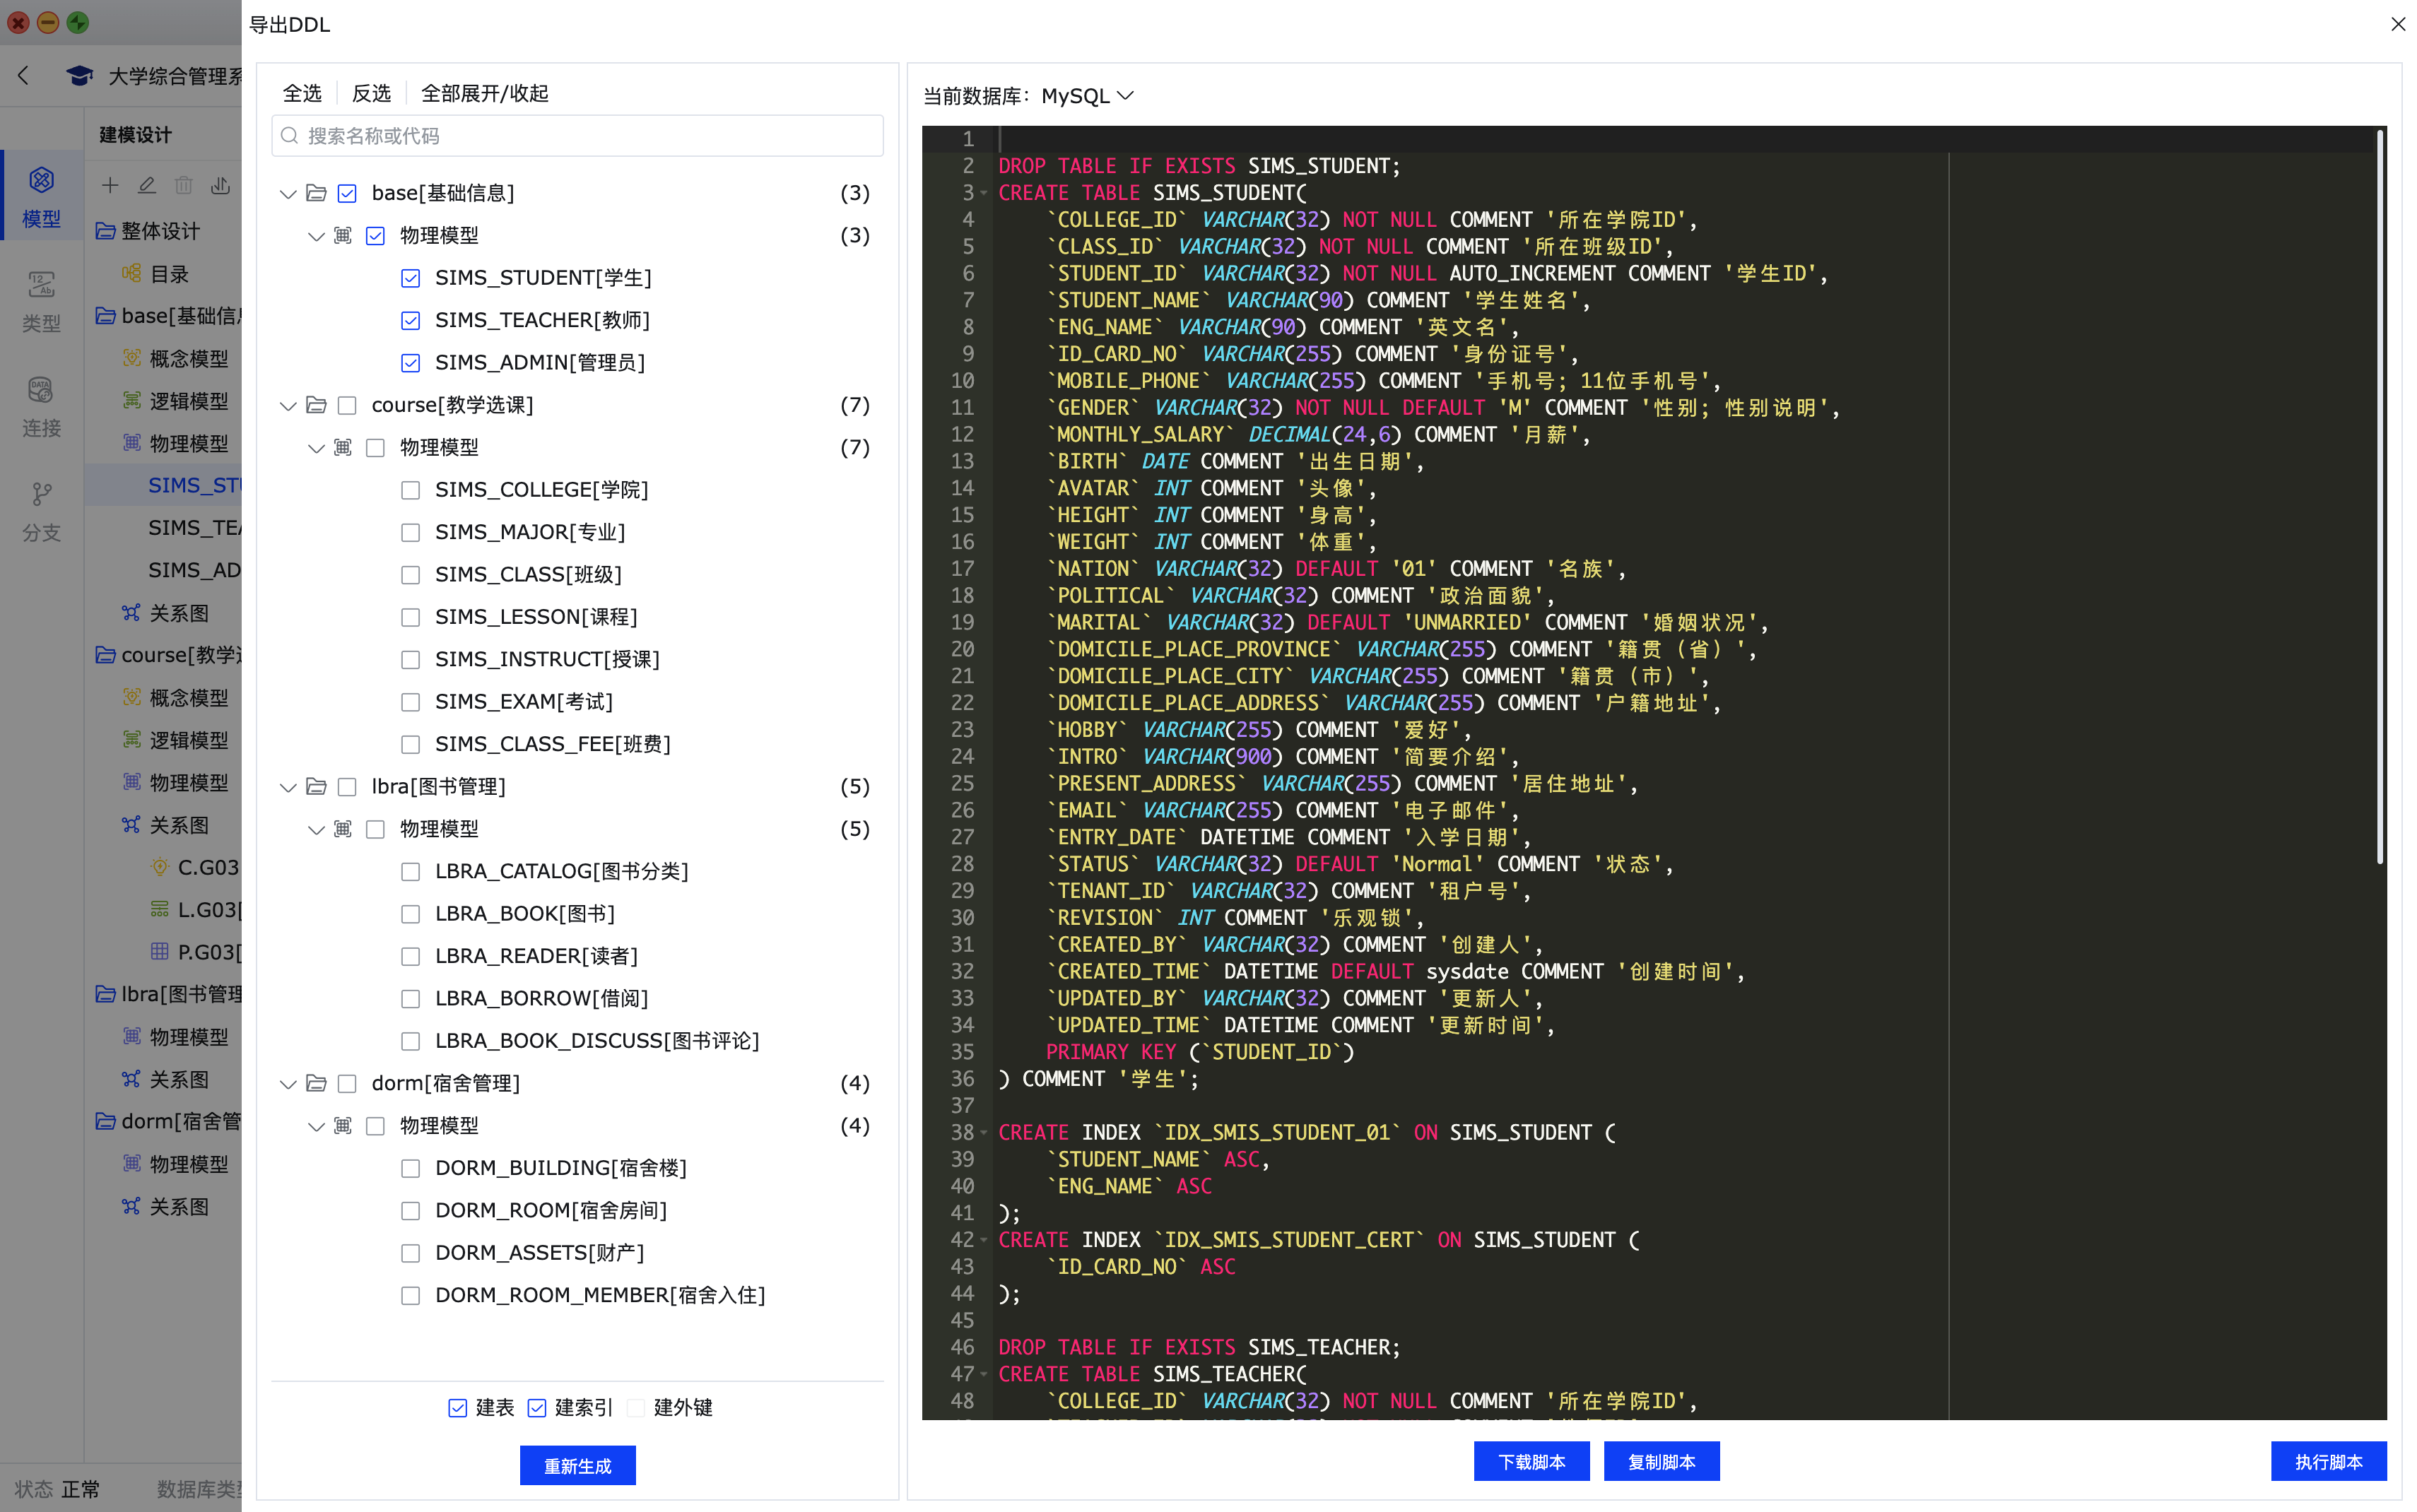Image resolution: width=2417 pixels, height=1512 pixels.
Task: Click folder icon beside lbra[图书管理] in dialog
Action: tap(317, 787)
